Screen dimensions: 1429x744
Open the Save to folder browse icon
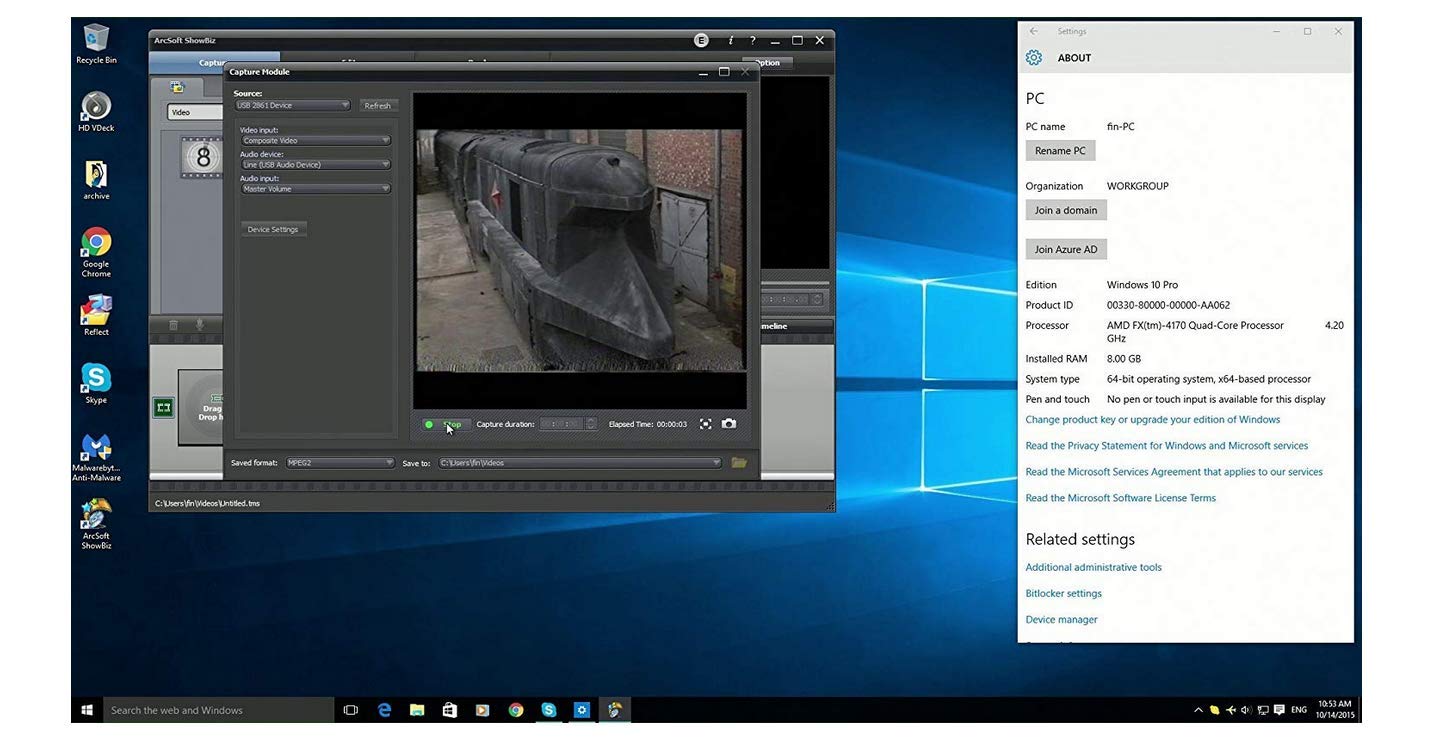(x=739, y=463)
